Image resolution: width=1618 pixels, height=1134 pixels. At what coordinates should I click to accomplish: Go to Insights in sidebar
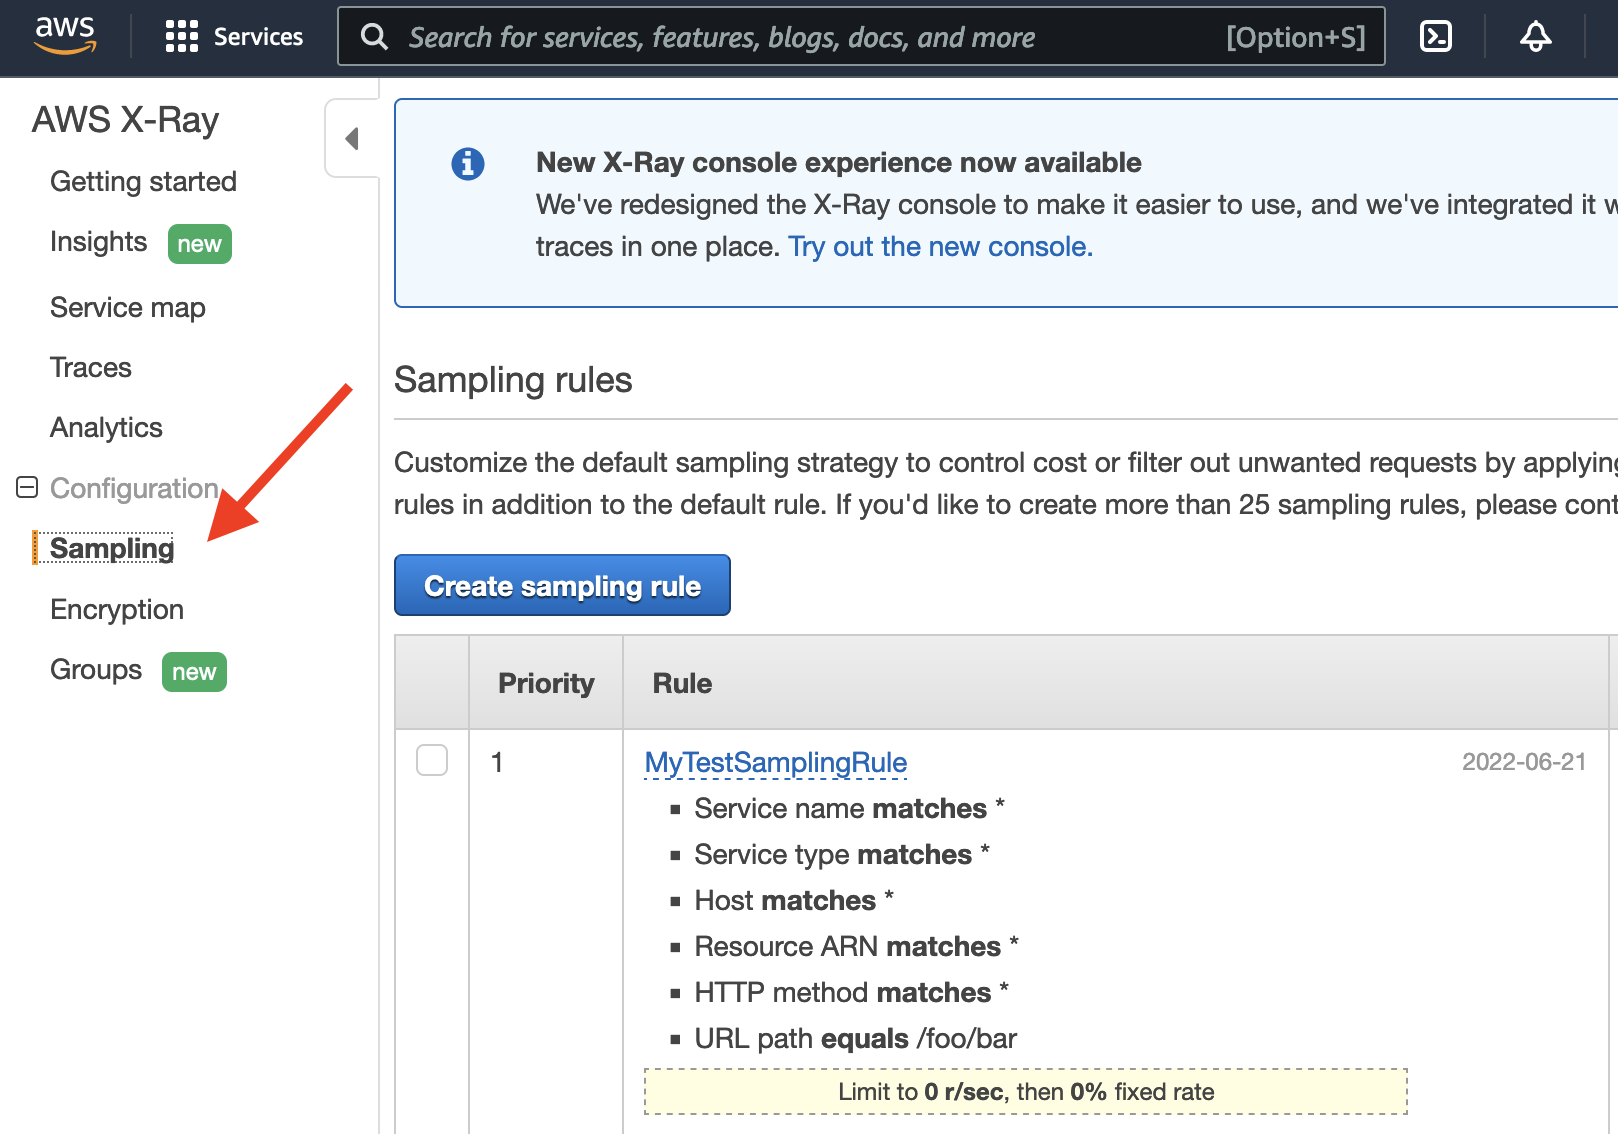(98, 242)
